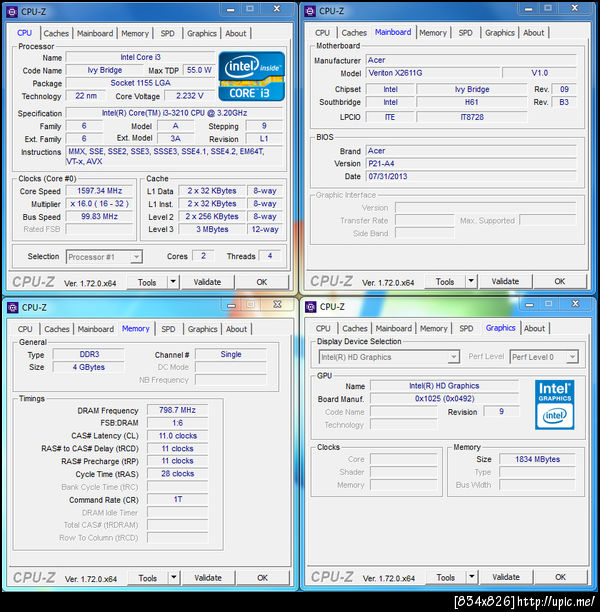Viewport: 600px width, 612px height.
Task: Select SPD tab in Graphics window
Action: [x=466, y=329]
